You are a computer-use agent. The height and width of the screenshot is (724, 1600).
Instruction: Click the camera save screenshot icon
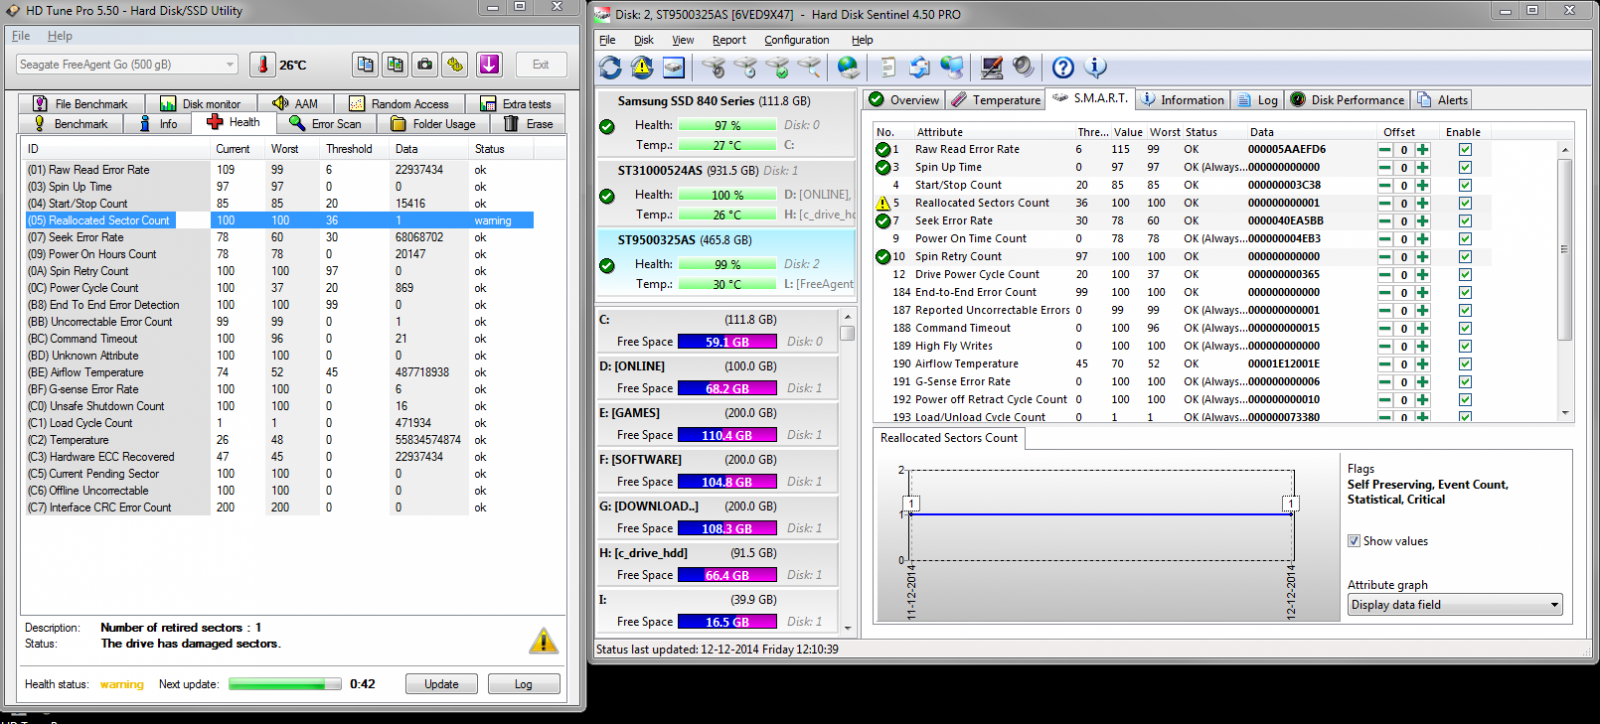pyautogui.click(x=426, y=65)
